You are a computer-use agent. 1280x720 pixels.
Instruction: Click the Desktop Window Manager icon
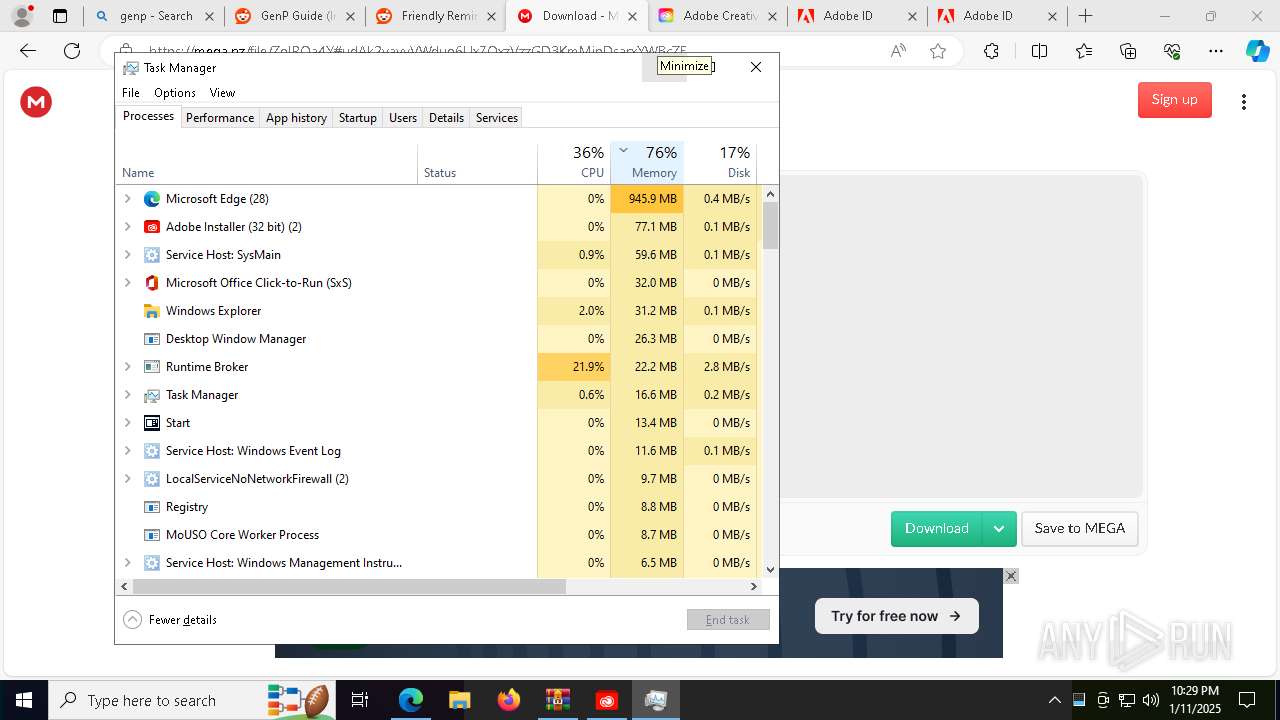tap(152, 339)
